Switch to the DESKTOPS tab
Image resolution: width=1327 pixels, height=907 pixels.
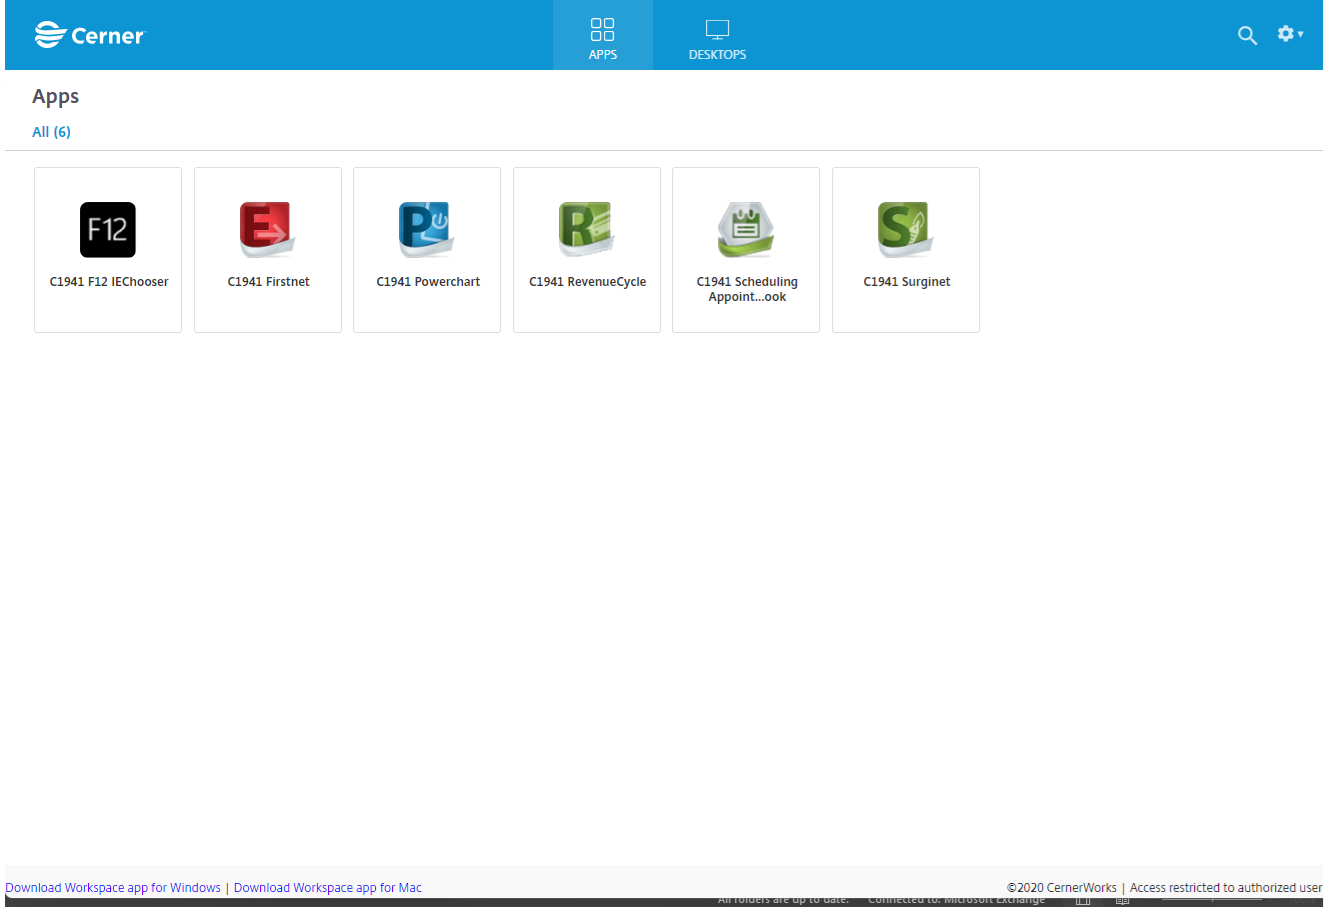click(717, 38)
